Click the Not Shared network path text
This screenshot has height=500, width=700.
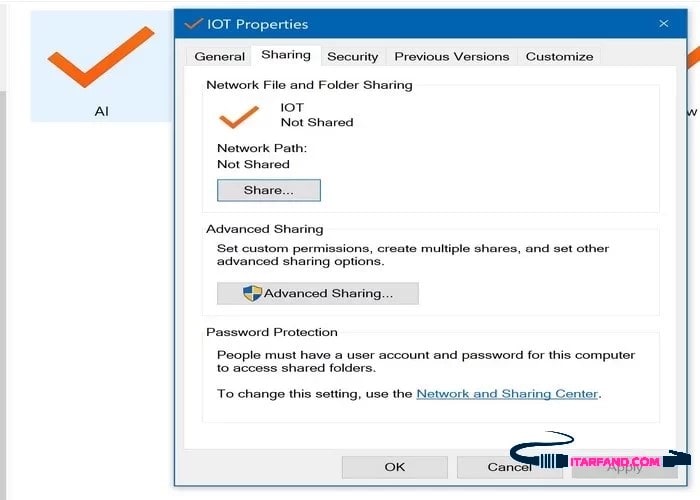[x=253, y=164]
